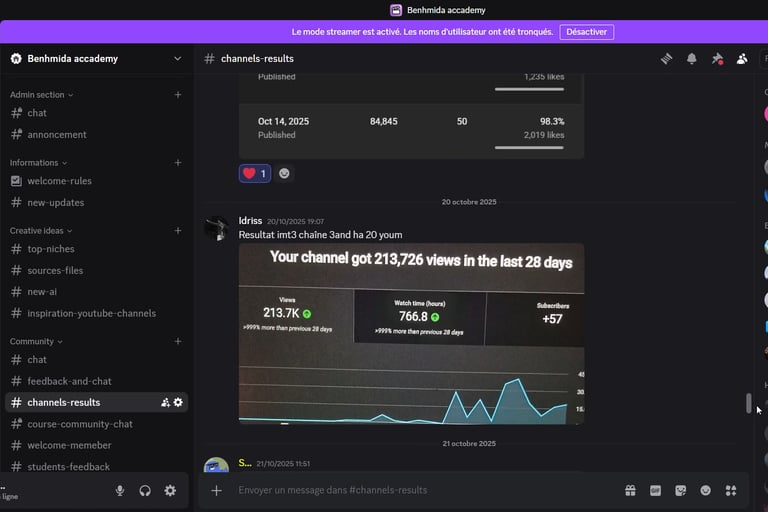768x512 pixels.
Task: Open notification settings bell icon
Action: 692,59
